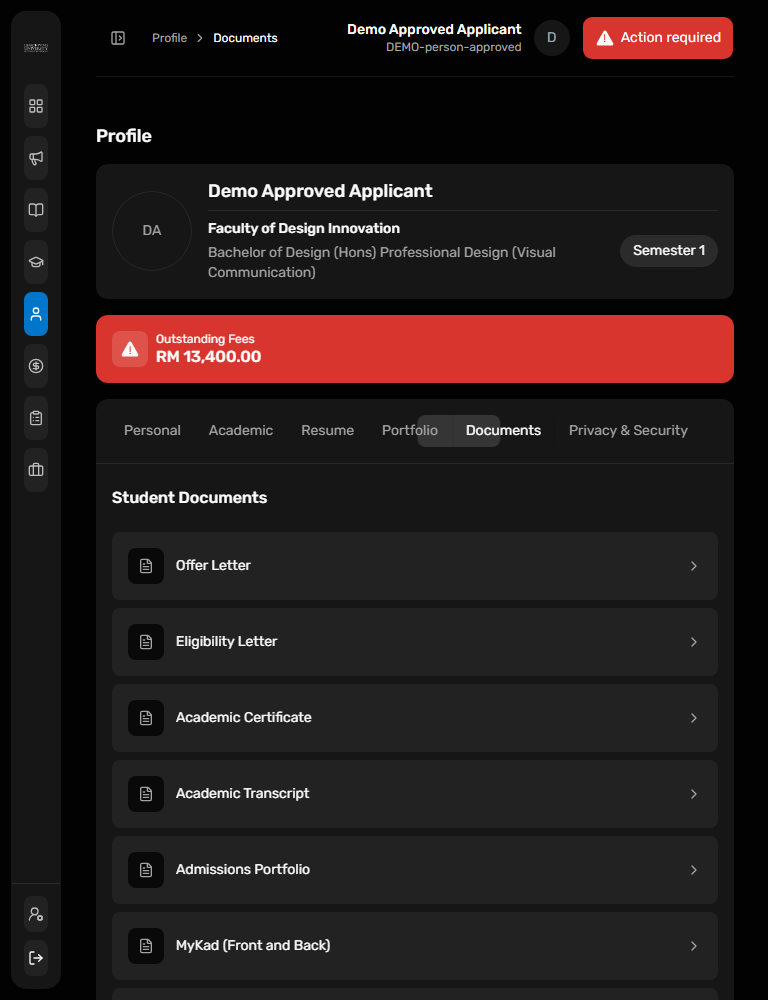Expand the Offer Letter chevron

[x=693, y=566]
